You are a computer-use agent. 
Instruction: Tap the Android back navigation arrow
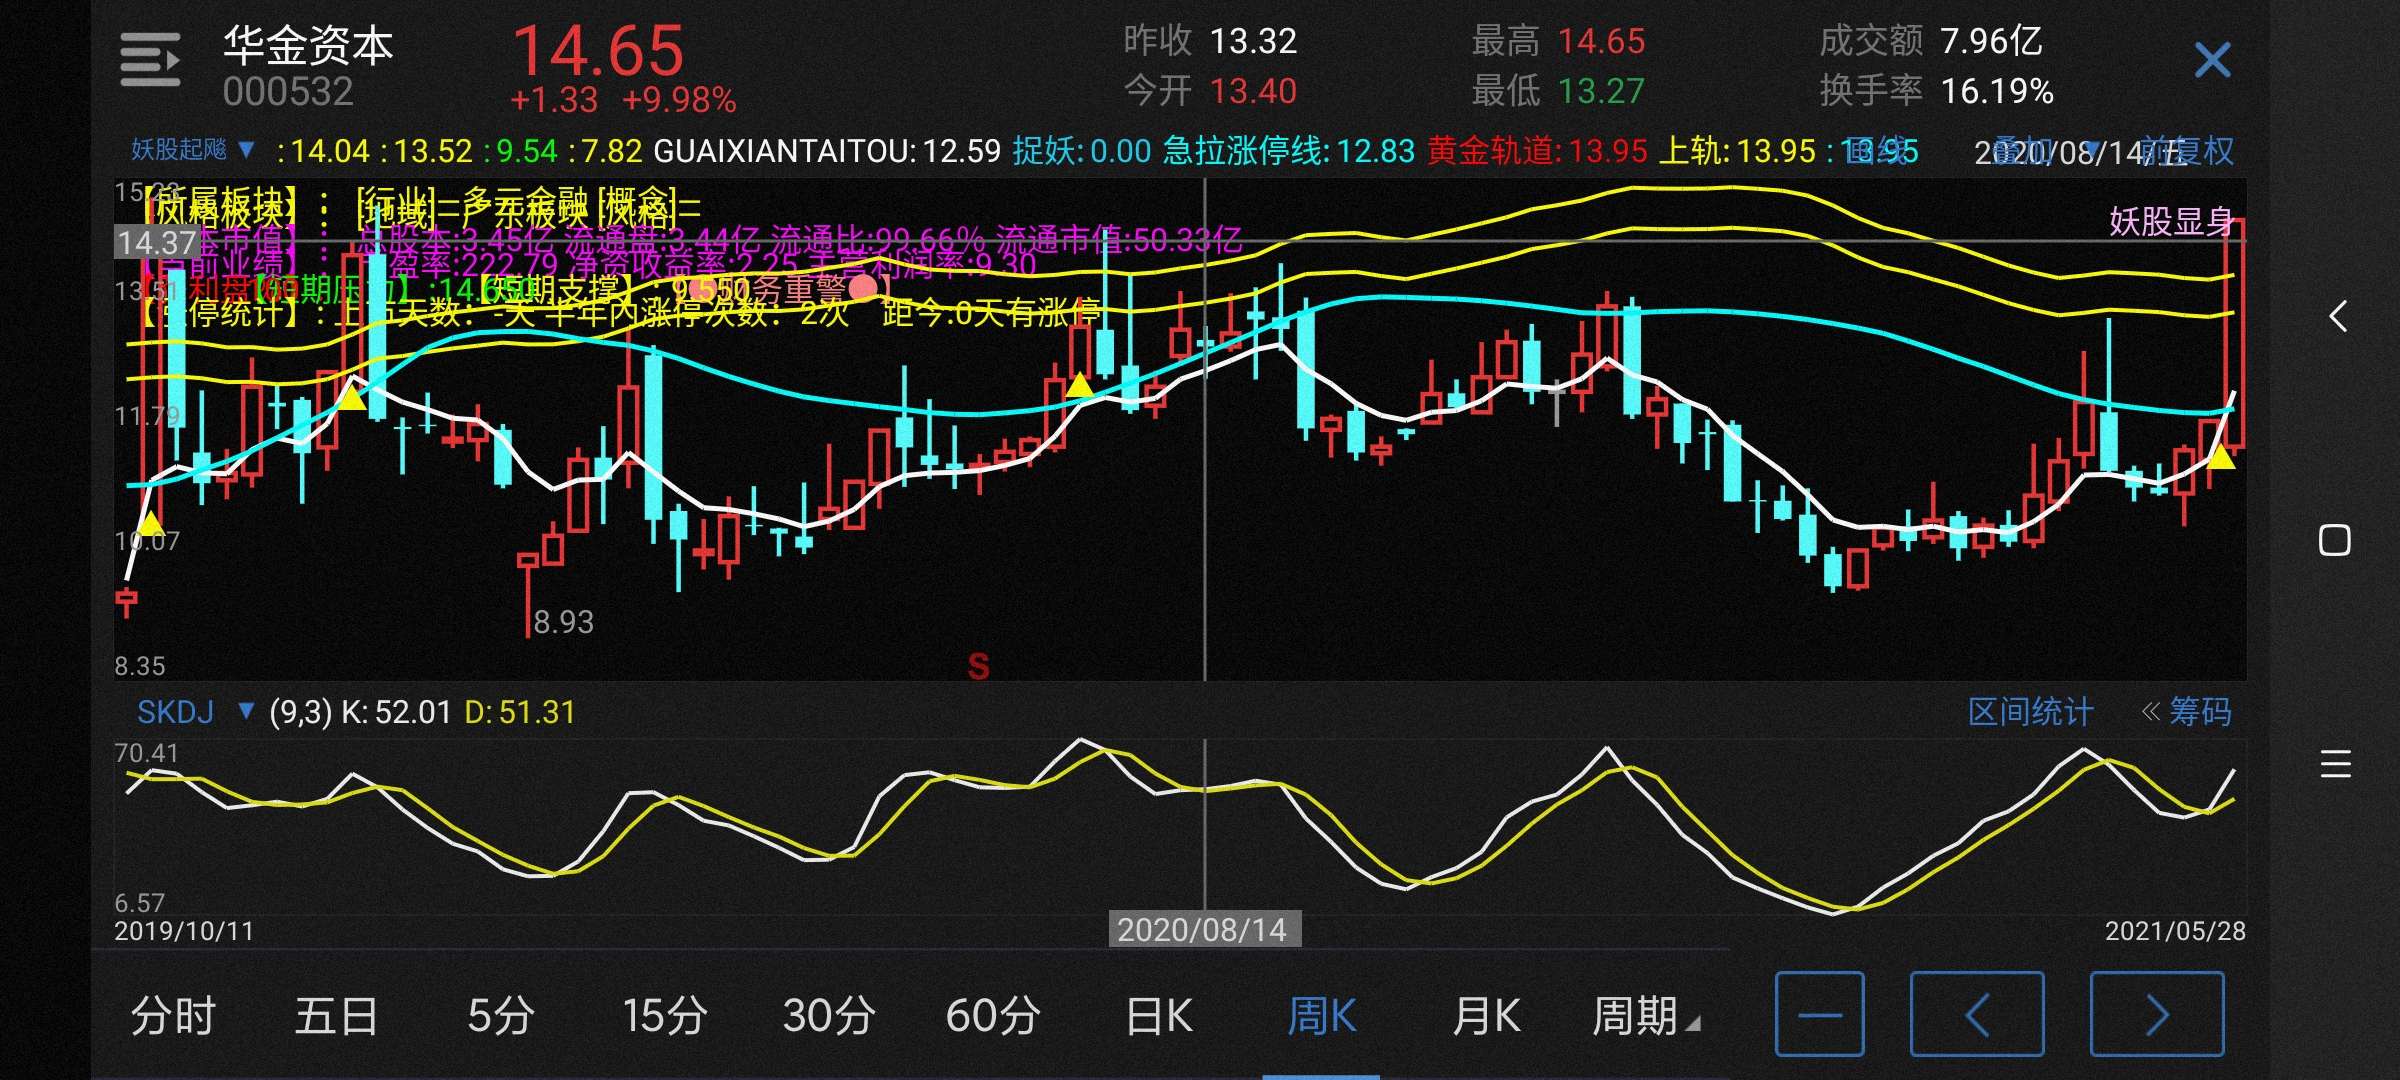point(2337,317)
